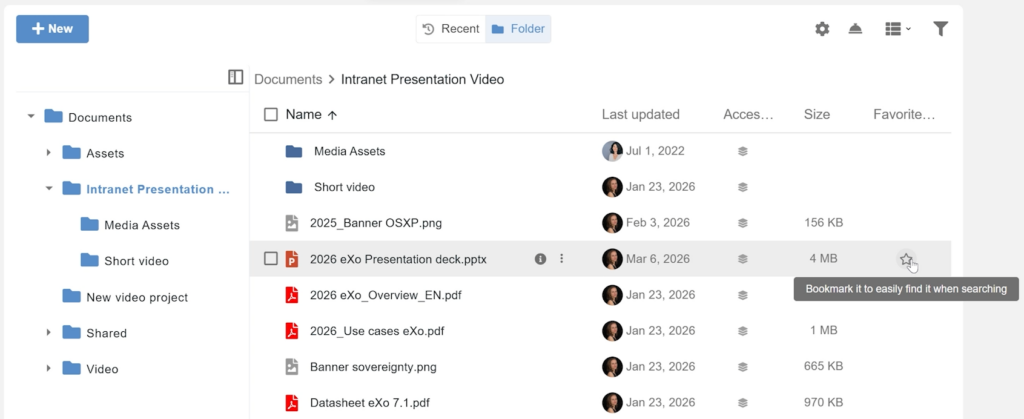Open the filter funnel icon
Viewport: 1024px width, 419px height.
click(940, 29)
